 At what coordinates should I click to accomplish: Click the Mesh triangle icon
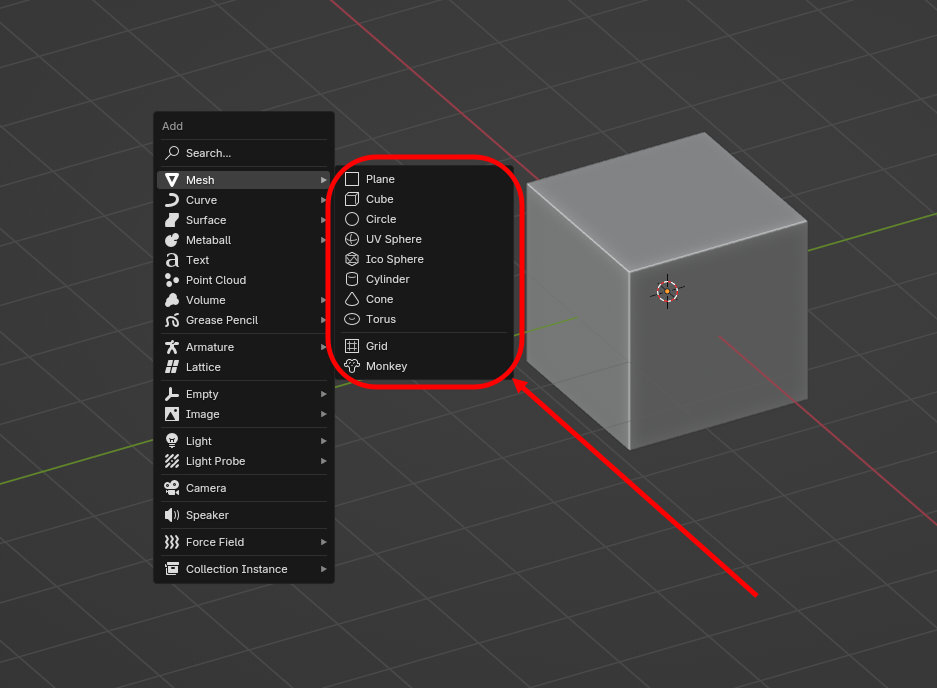pyautogui.click(x=172, y=180)
